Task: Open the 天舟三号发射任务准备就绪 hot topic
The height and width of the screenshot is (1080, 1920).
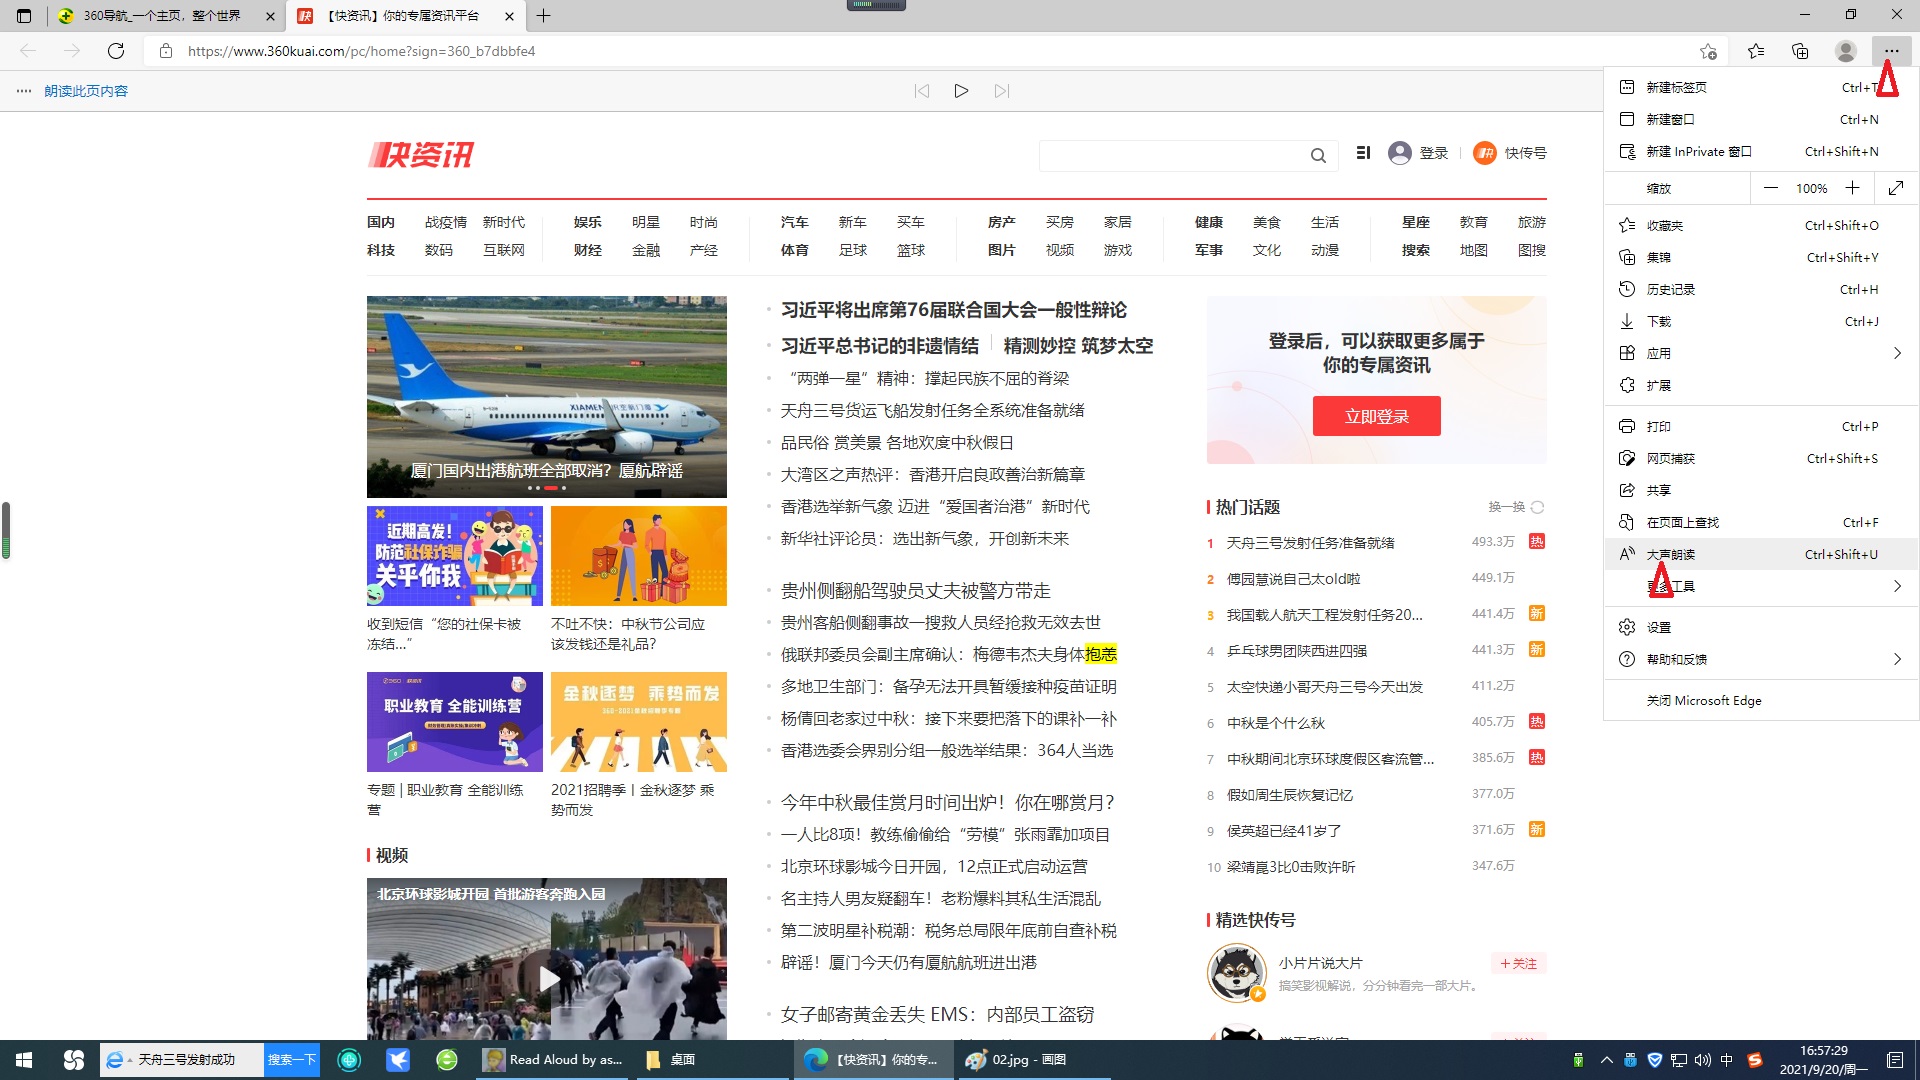Action: click(1310, 543)
